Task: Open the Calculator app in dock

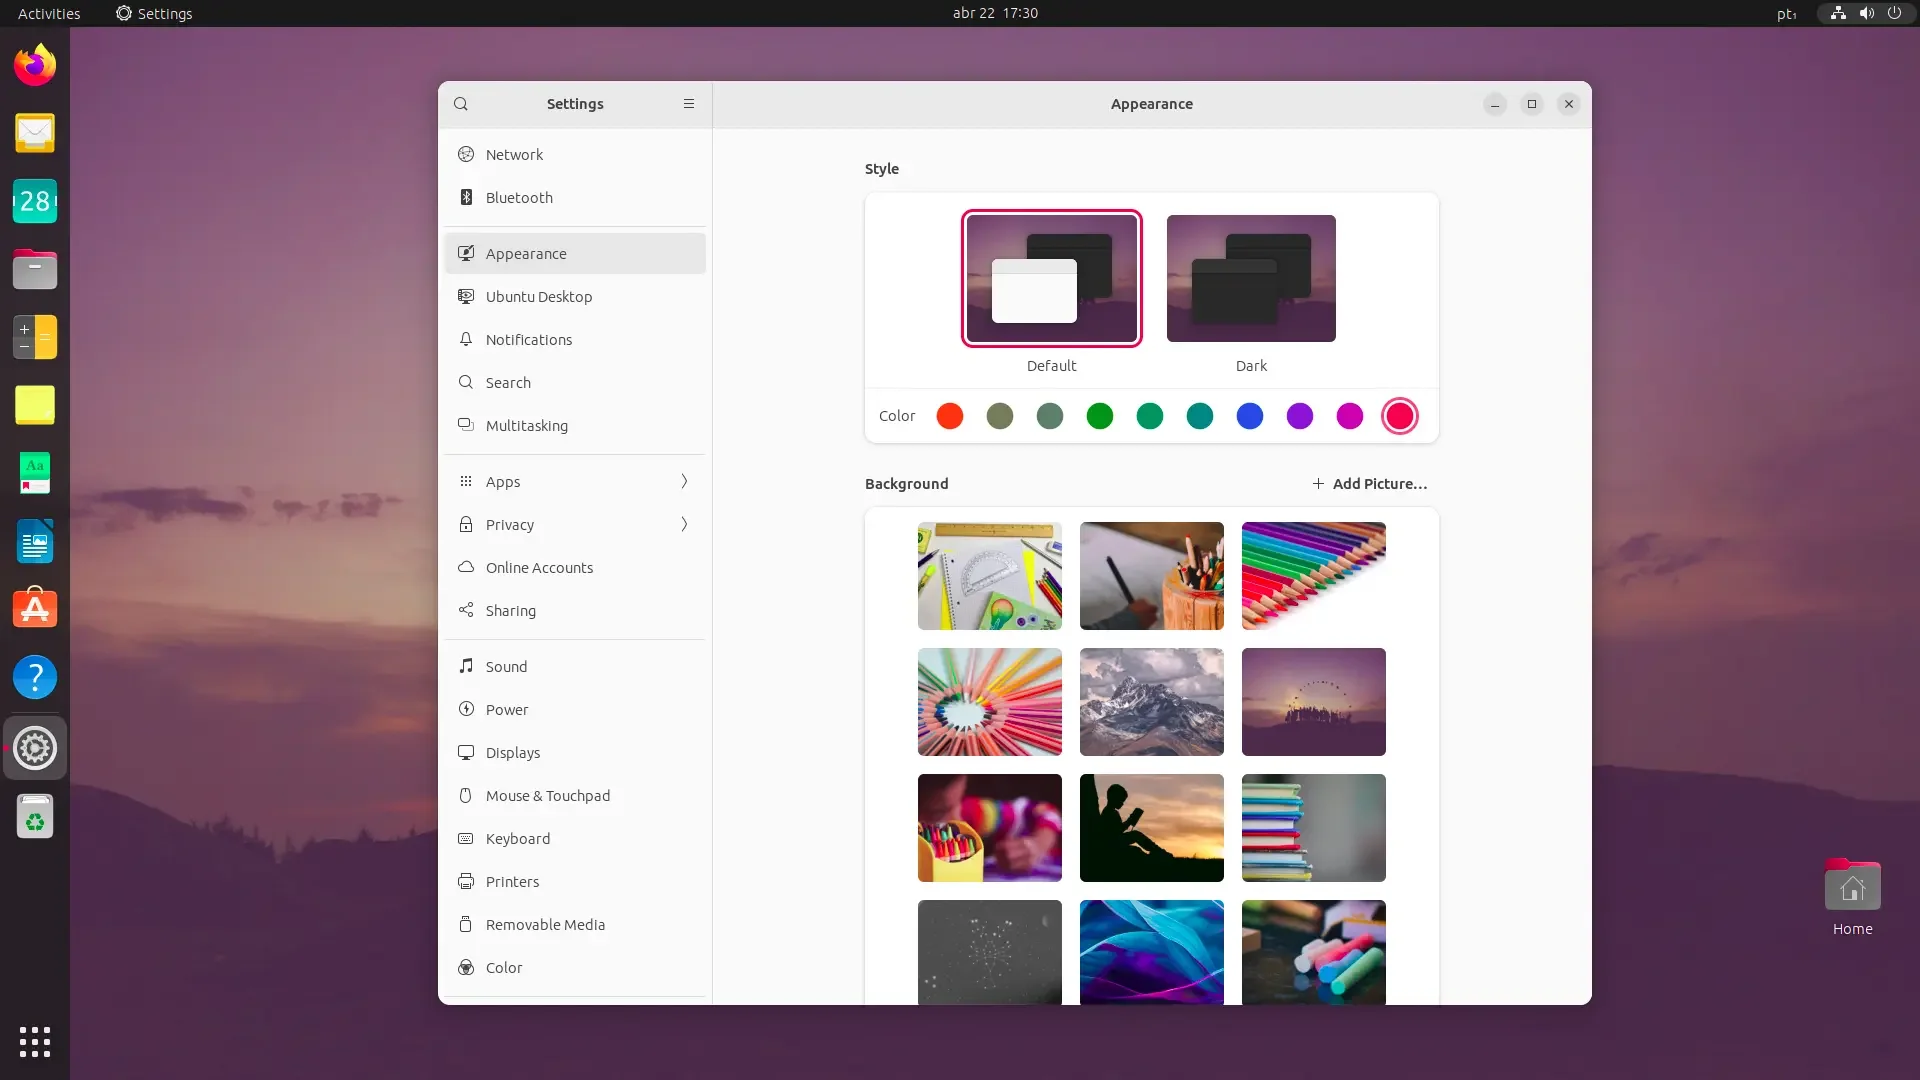Action: point(35,337)
